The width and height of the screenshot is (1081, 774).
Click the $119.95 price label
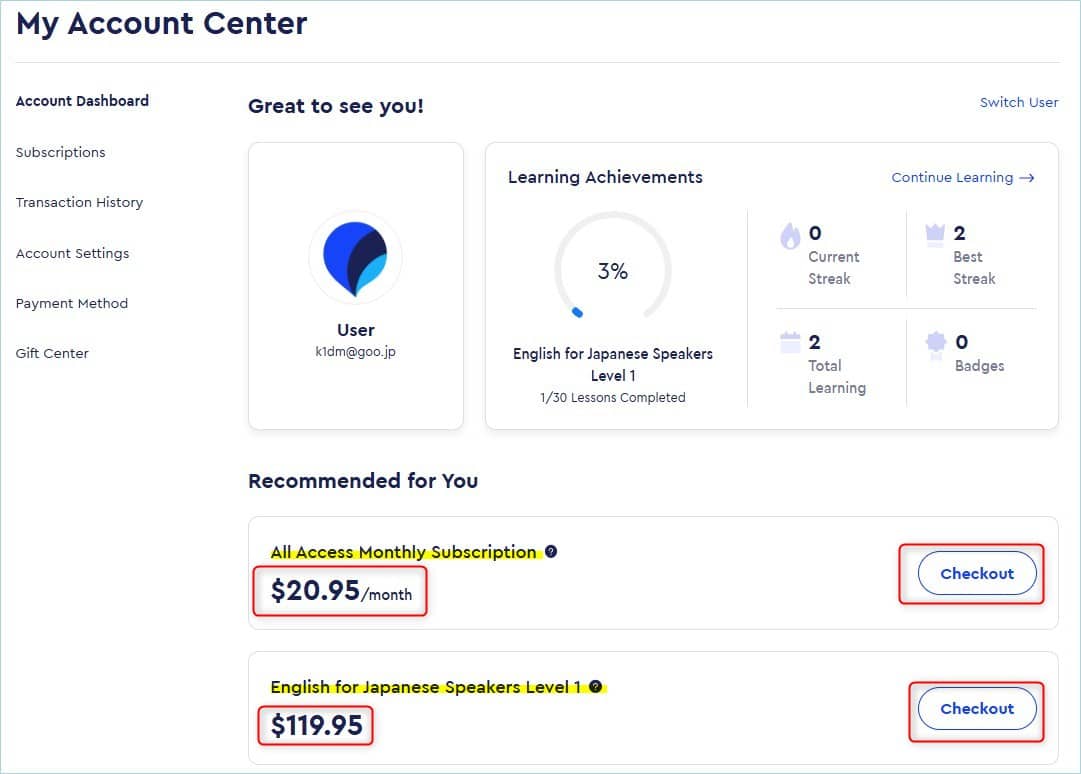coord(316,725)
